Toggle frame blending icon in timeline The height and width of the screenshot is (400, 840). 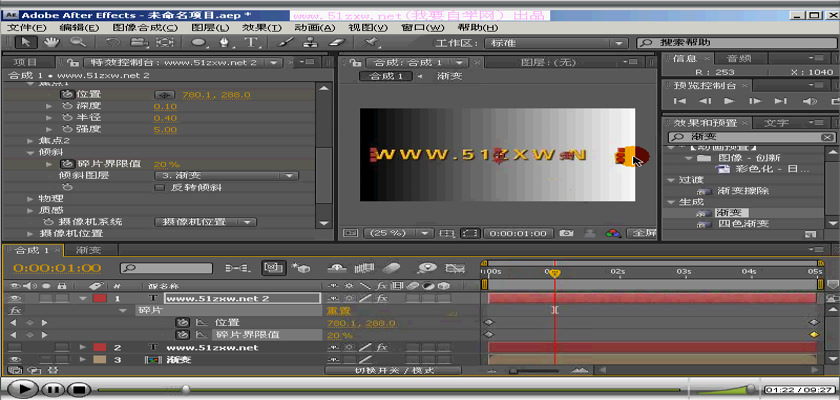[x=364, y=267]
